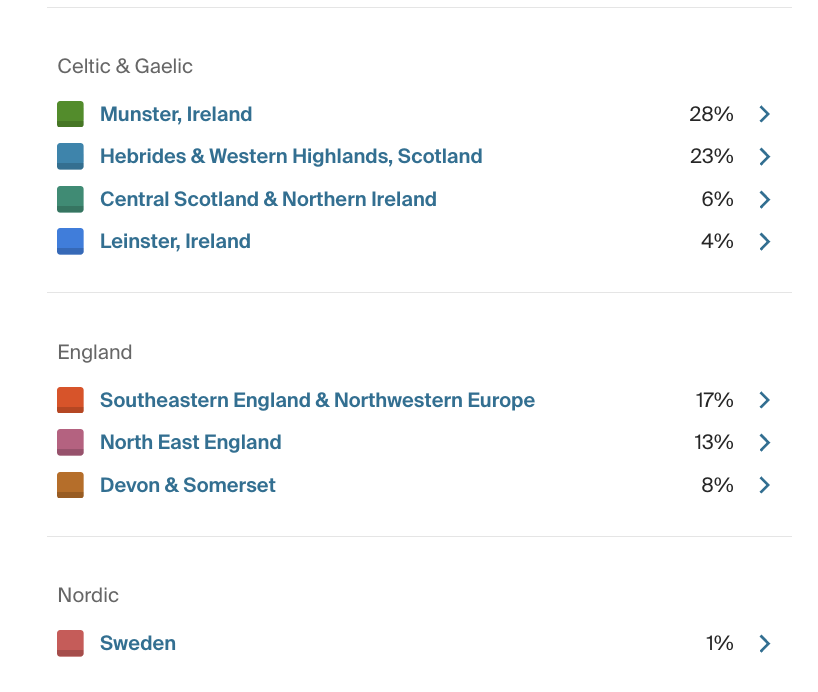Open the Munster, Ireland link
The width and height of the screenshot is (818, 692).
pos(176,114)
